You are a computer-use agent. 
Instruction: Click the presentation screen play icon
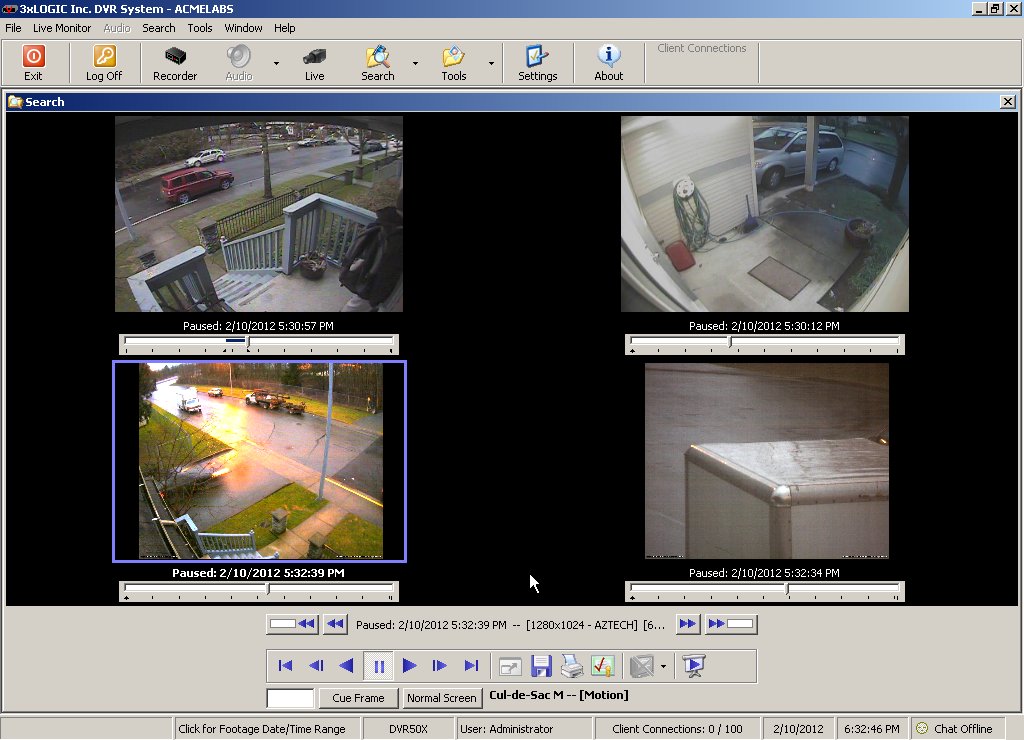[x=694, y=666]
